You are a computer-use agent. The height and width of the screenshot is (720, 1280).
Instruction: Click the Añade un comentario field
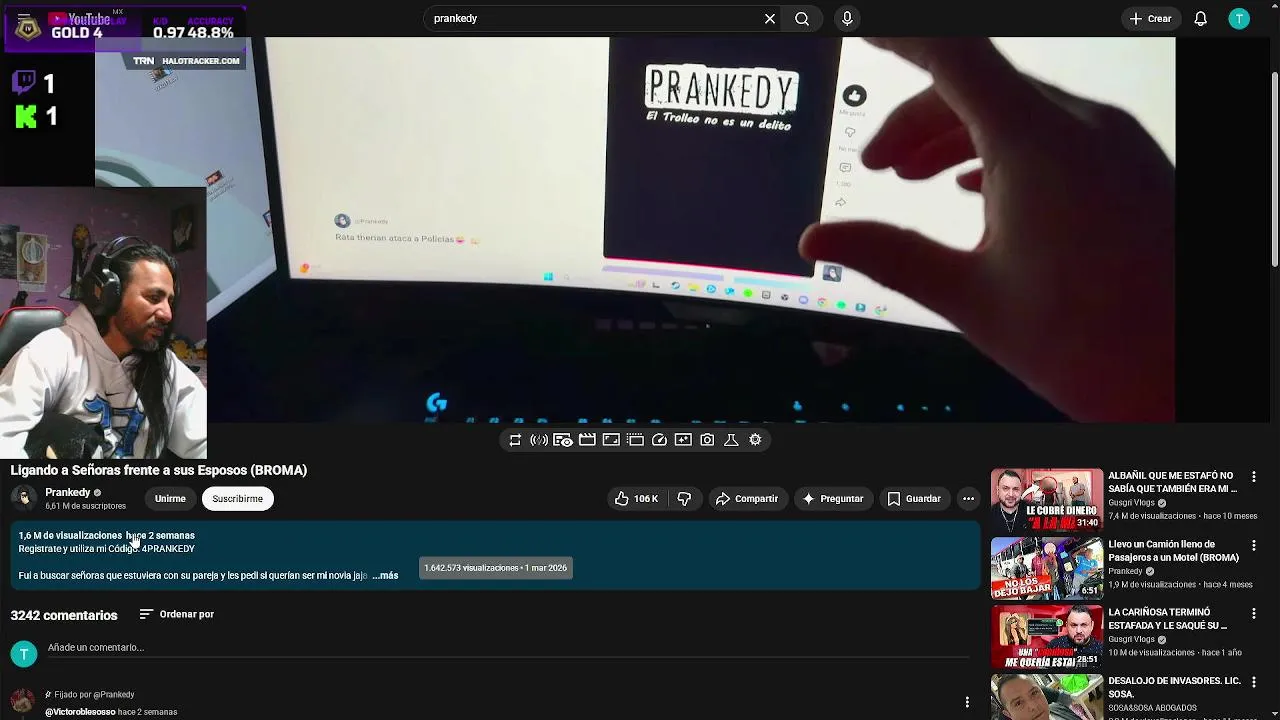(508, 647)
